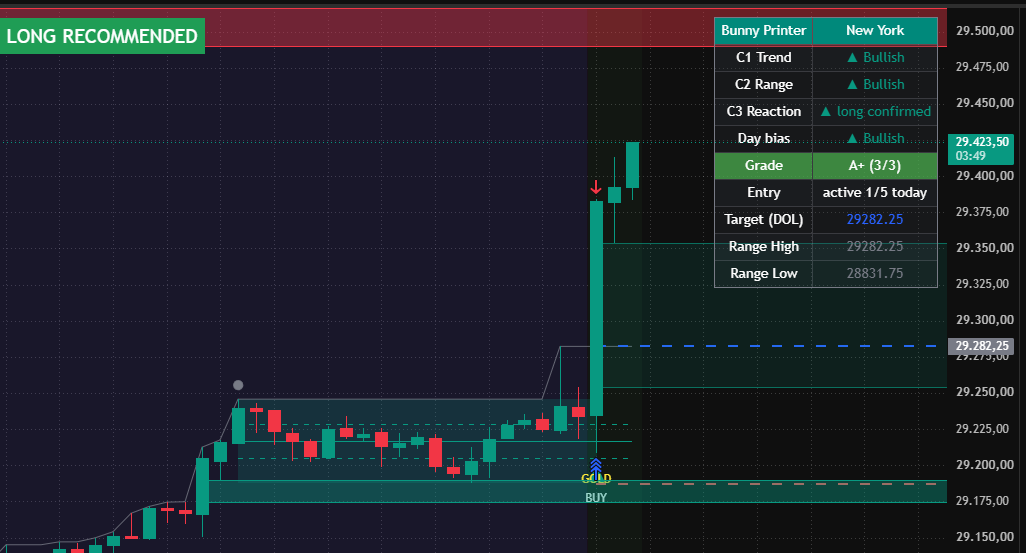Click the Entry label
This screenshot has width=1026, height=553.
click(763, 192)
